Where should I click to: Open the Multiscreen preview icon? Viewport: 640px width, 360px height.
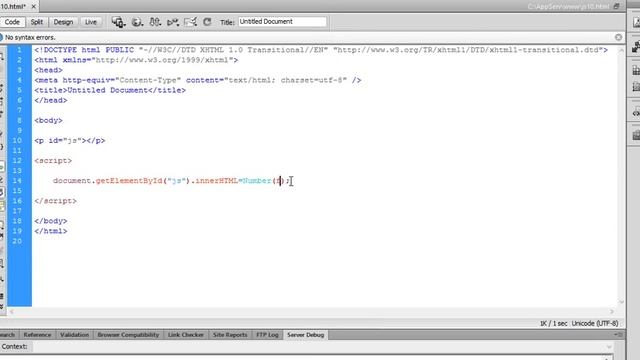[x=118, y=22]
